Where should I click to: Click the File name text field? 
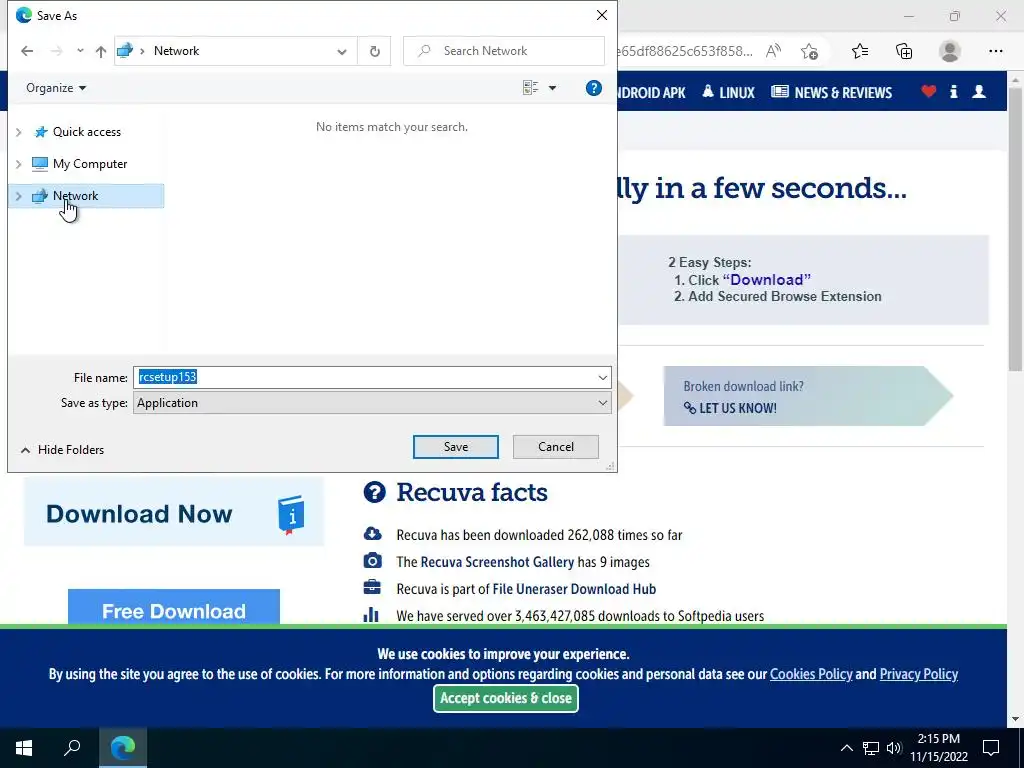[x=364, y=377]
